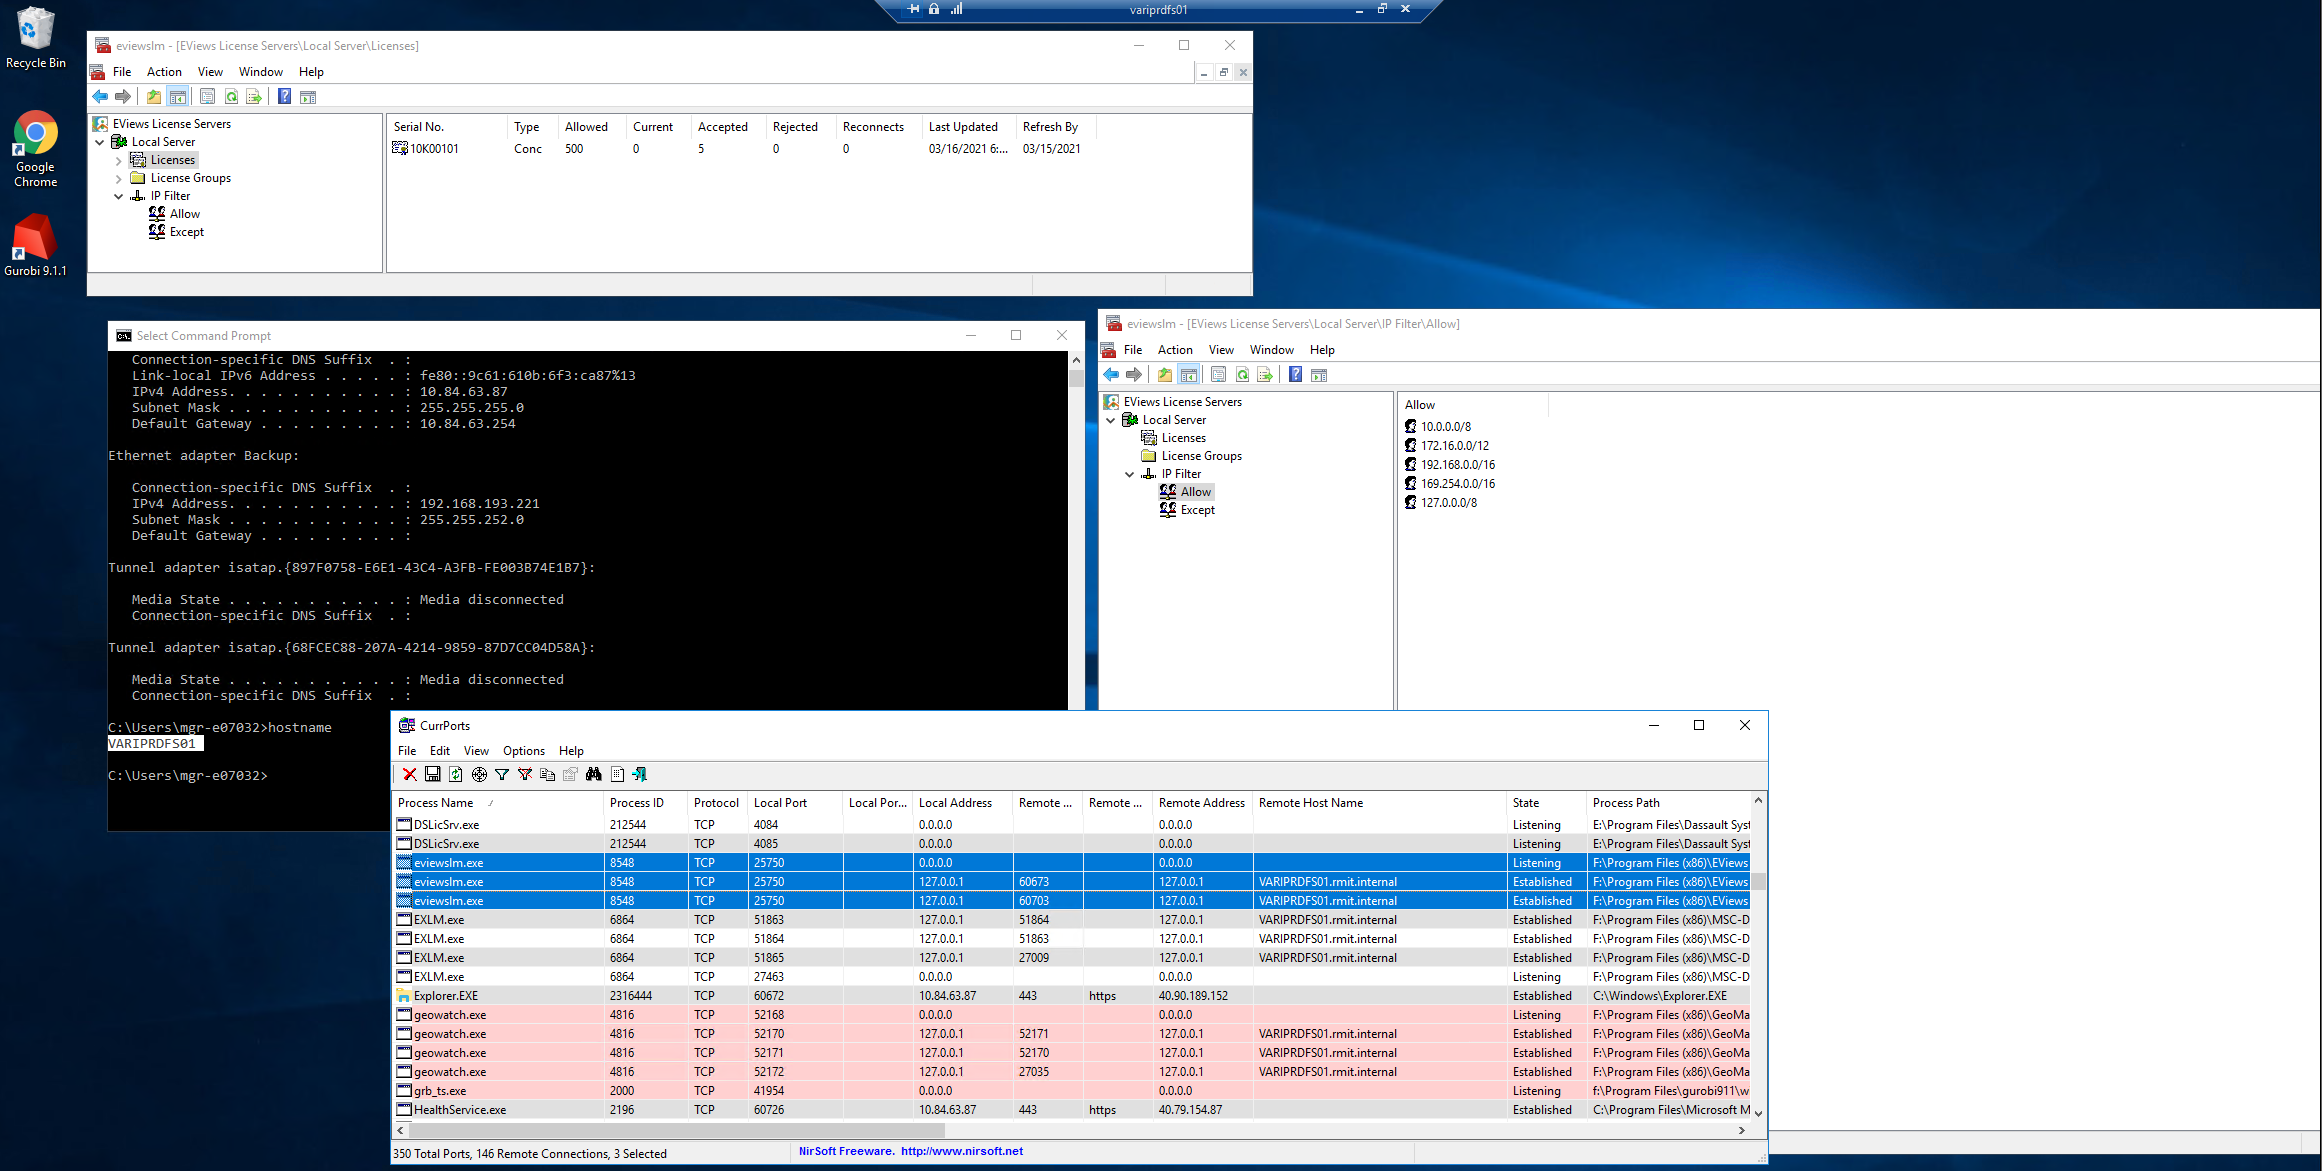Click the Exit door icon in CurrPorts toolbar
This screenshot has height=1171, width=2322.
(x=640, y=774)
